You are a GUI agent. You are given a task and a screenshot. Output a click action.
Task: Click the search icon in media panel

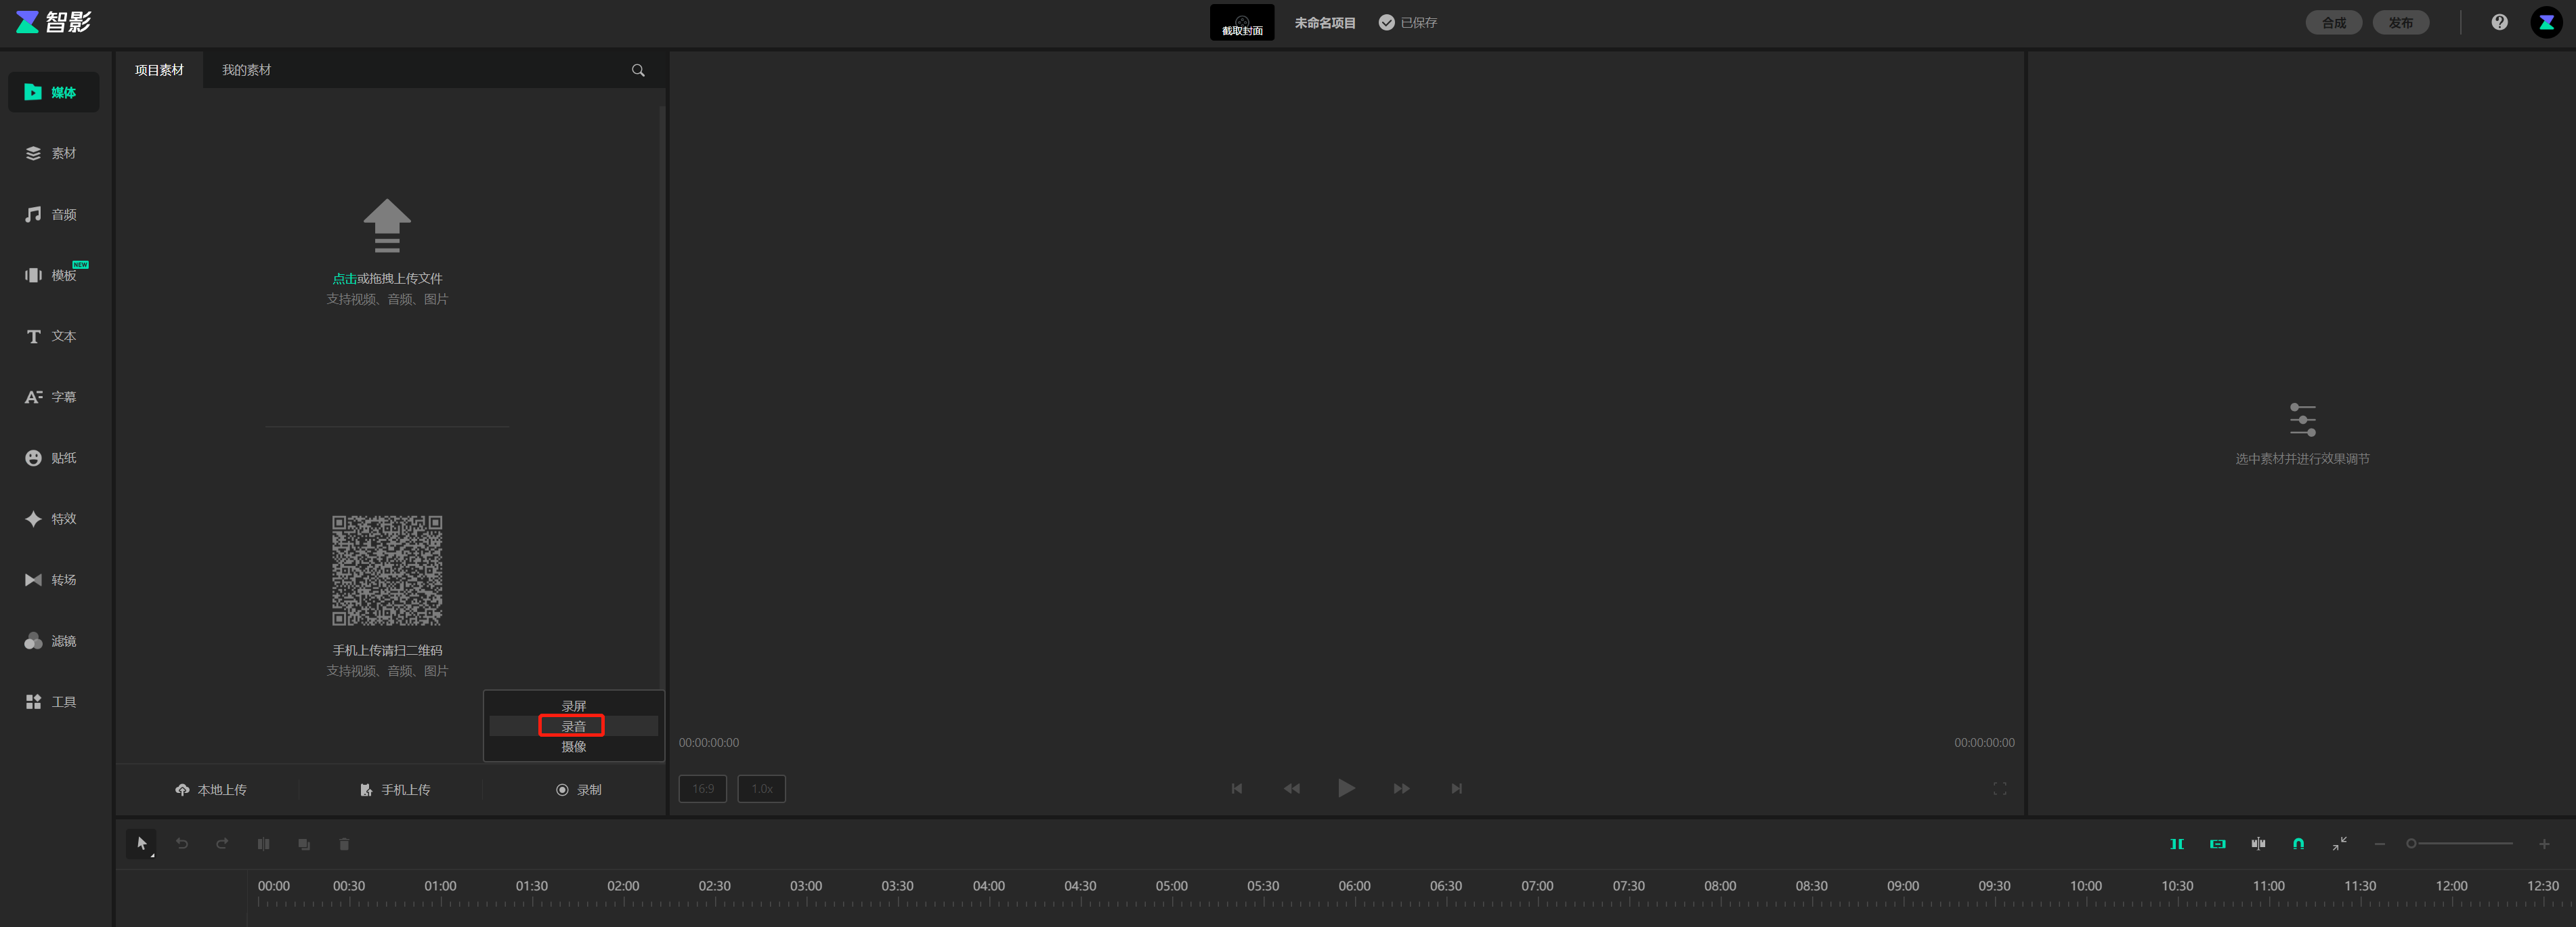(638, 70)
